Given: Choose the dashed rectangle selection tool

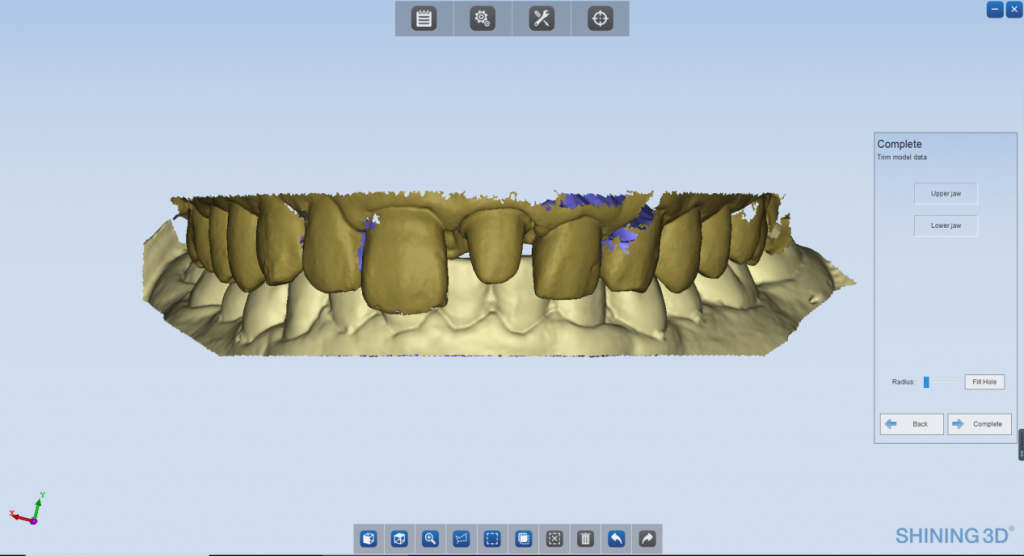Looking at the screenshot, I should (x=492, y=538).
